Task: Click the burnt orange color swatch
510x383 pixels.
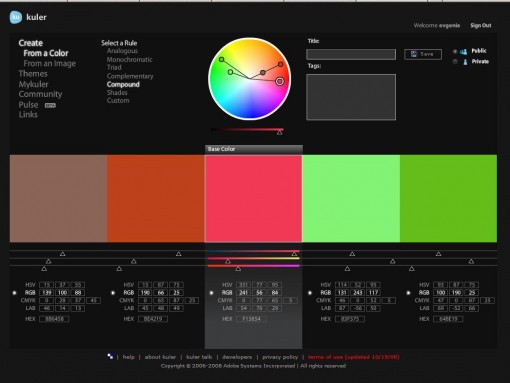Action: pos(156,199)
